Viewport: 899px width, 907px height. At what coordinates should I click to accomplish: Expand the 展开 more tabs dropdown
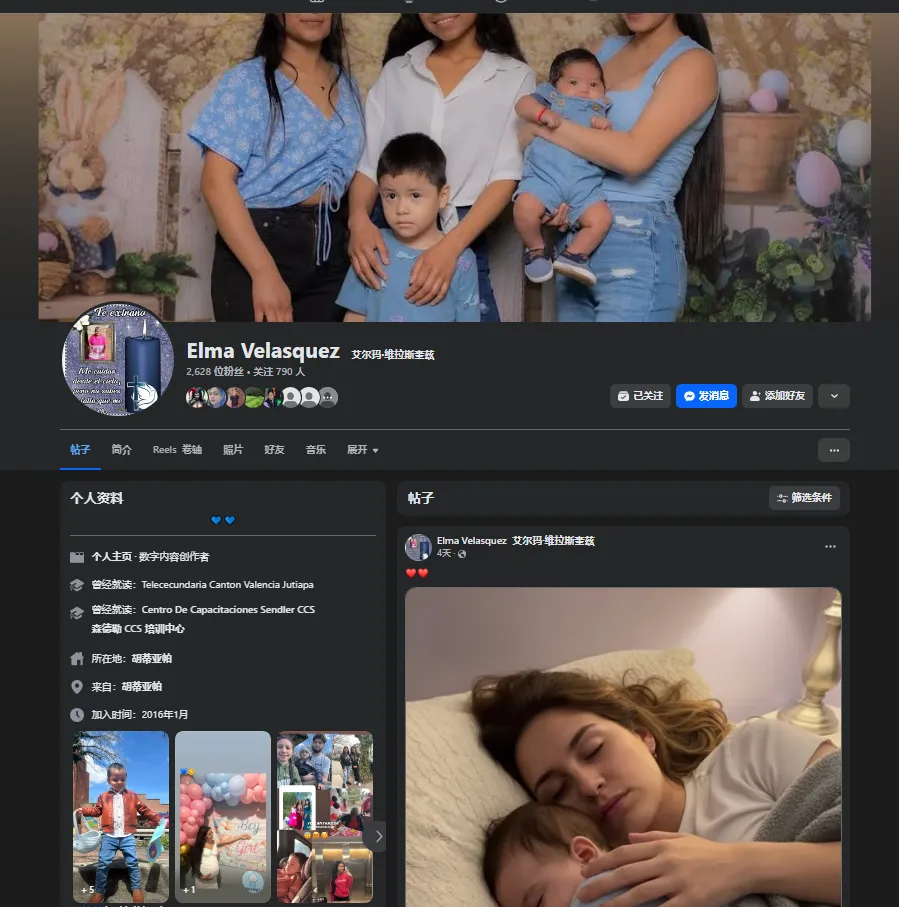(362, 450)
